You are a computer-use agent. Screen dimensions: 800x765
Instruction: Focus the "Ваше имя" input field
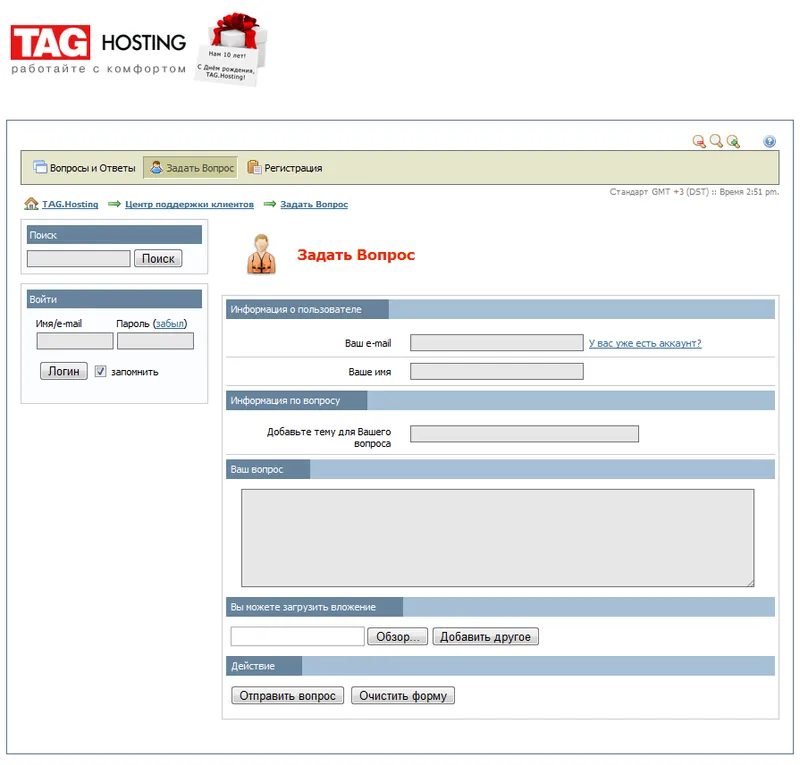(x=497, y=372)
